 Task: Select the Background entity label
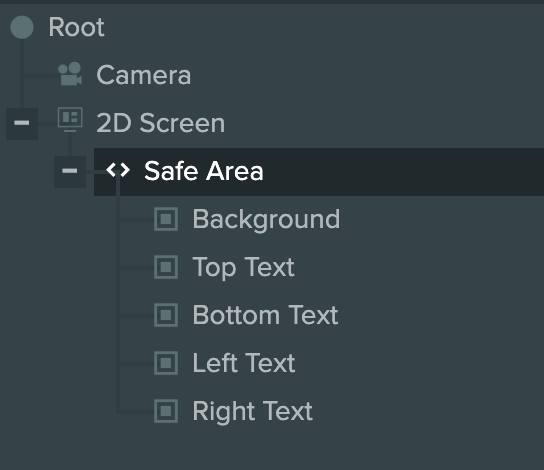266,220
